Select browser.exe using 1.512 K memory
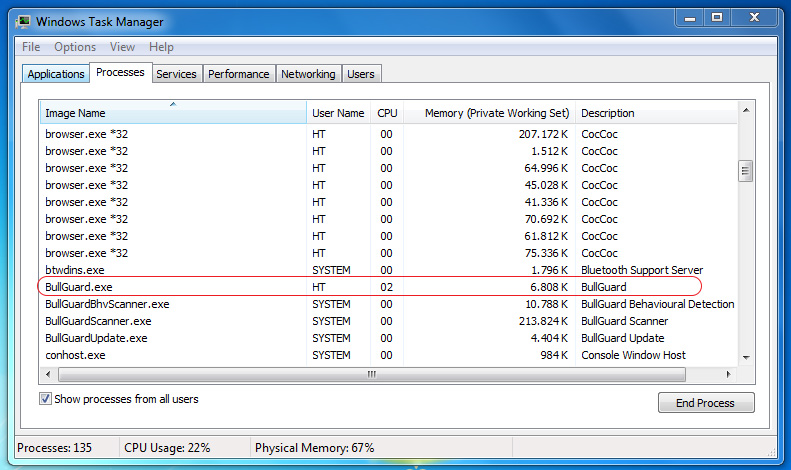The width and height of the screenshot is (791, 470). click(388, 151)
